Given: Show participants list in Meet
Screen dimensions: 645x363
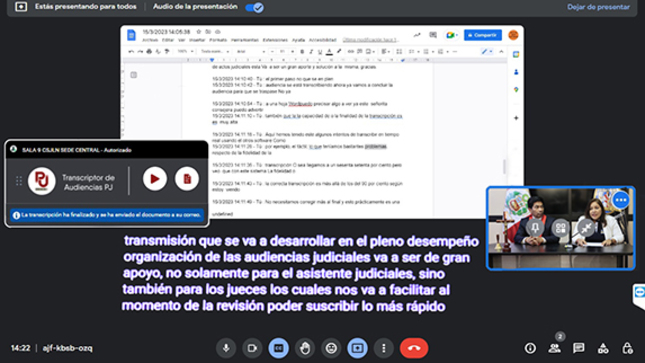Looking at the screenshot, I should 554,348.
